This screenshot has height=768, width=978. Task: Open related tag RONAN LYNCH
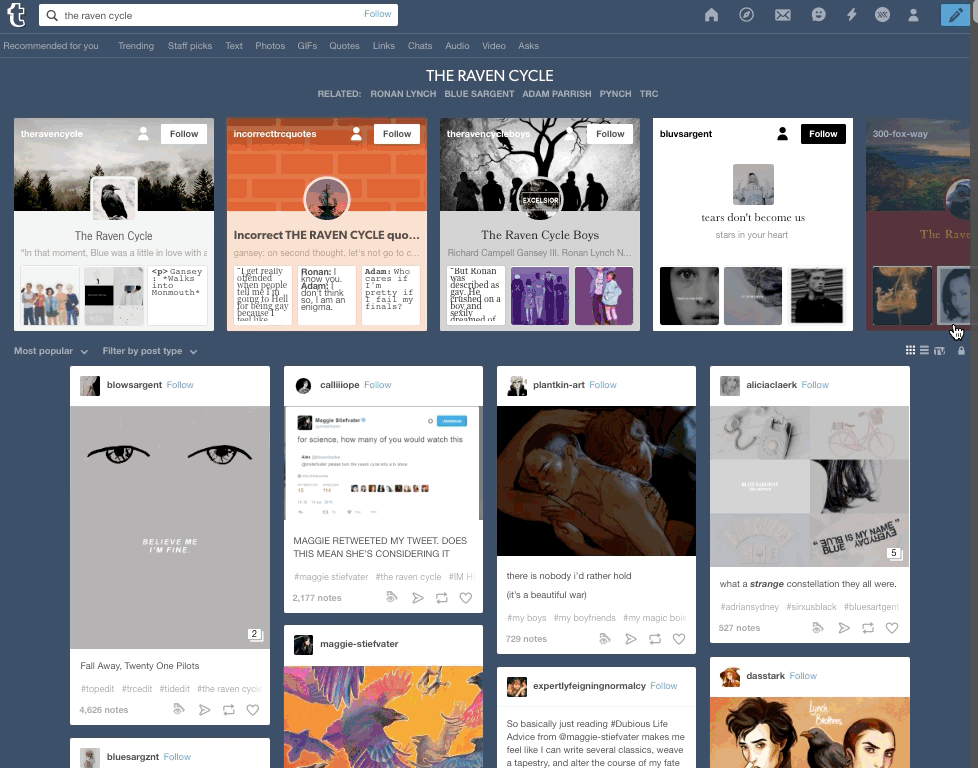click(403, 94)
